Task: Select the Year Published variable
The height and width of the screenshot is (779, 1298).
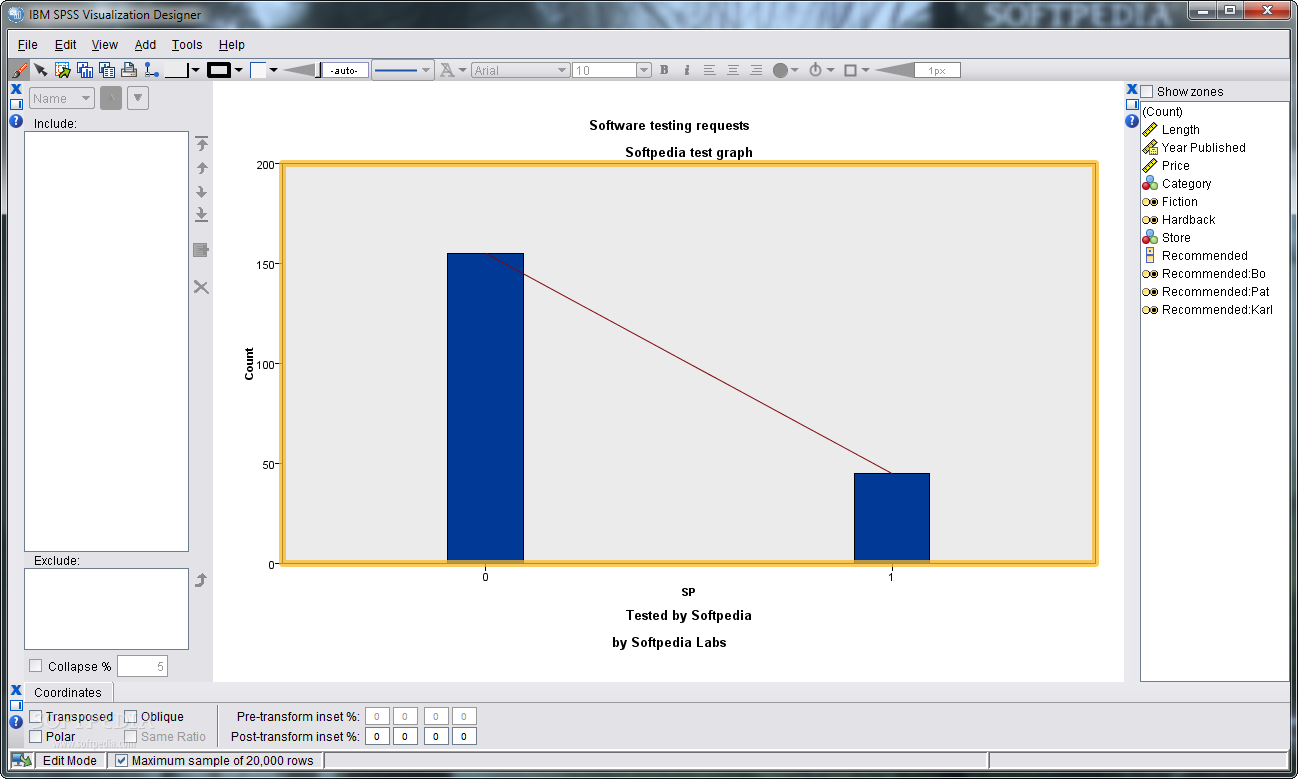Action: tap(1204, 148)
